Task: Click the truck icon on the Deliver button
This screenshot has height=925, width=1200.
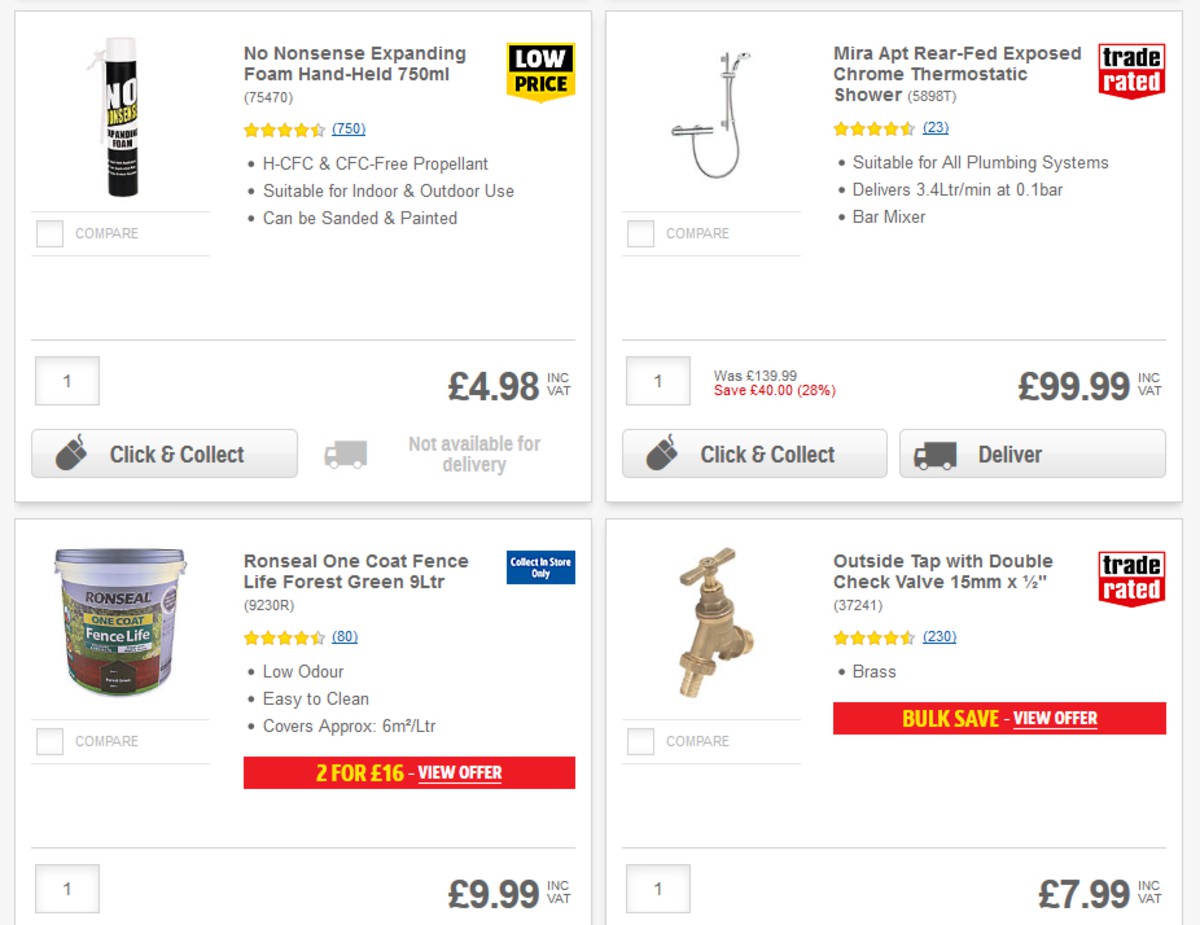Action: 935,453
